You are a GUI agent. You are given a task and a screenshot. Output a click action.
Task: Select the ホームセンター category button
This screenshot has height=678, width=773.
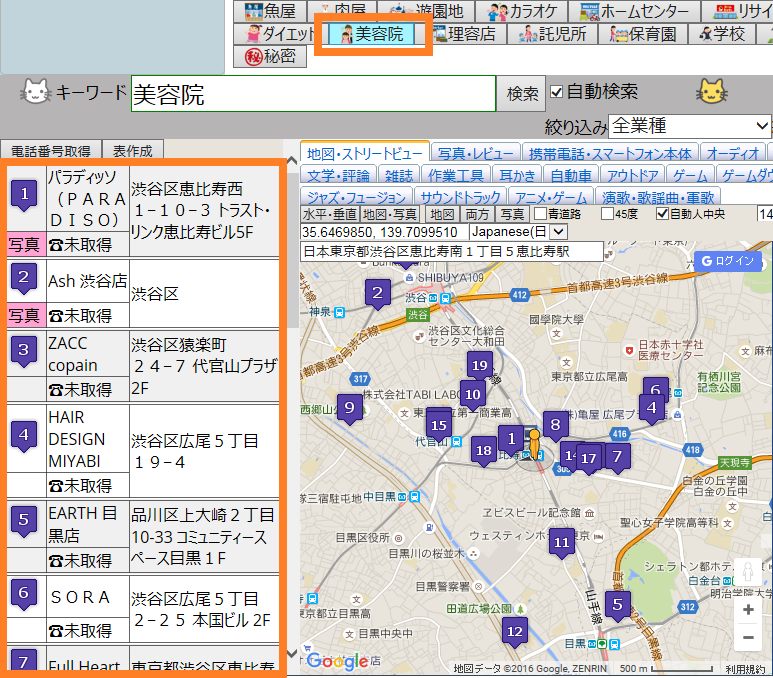click(x=633, y=11)
